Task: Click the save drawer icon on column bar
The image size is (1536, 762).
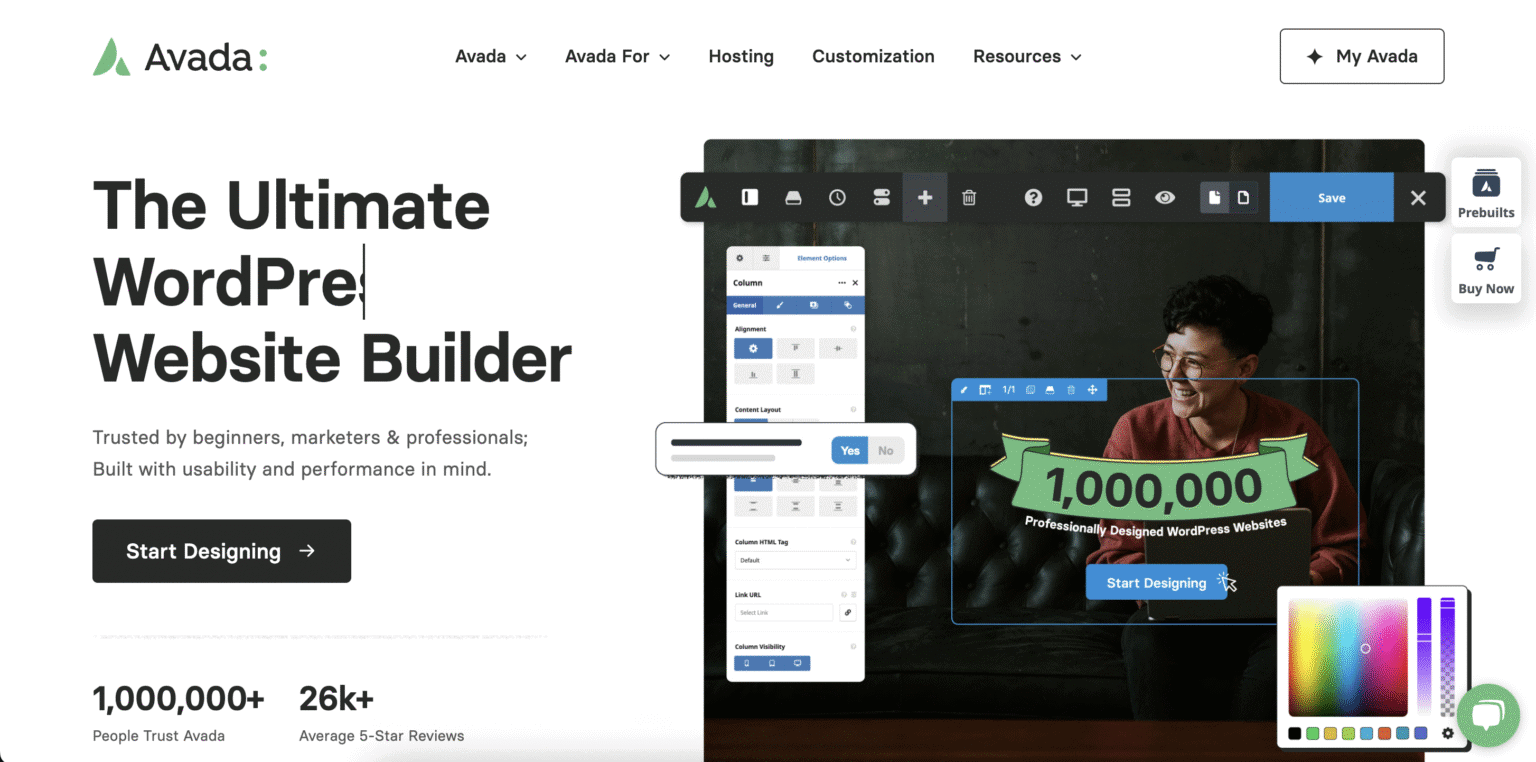Action: 1050,390
